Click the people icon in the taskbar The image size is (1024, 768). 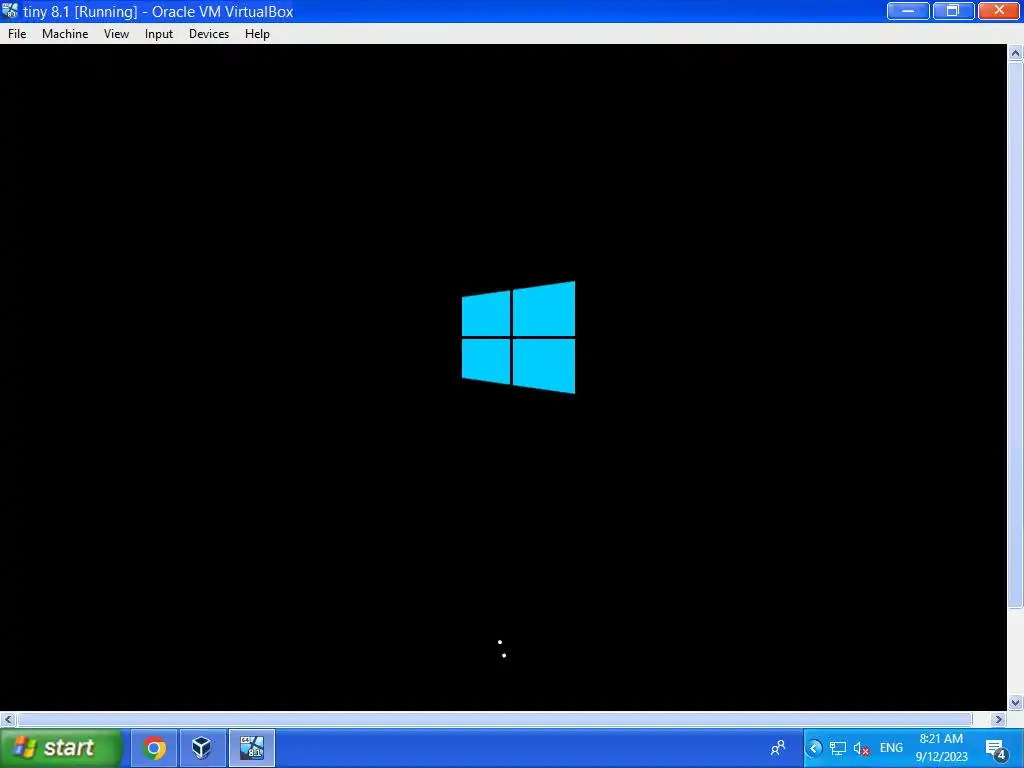[778, 748]
